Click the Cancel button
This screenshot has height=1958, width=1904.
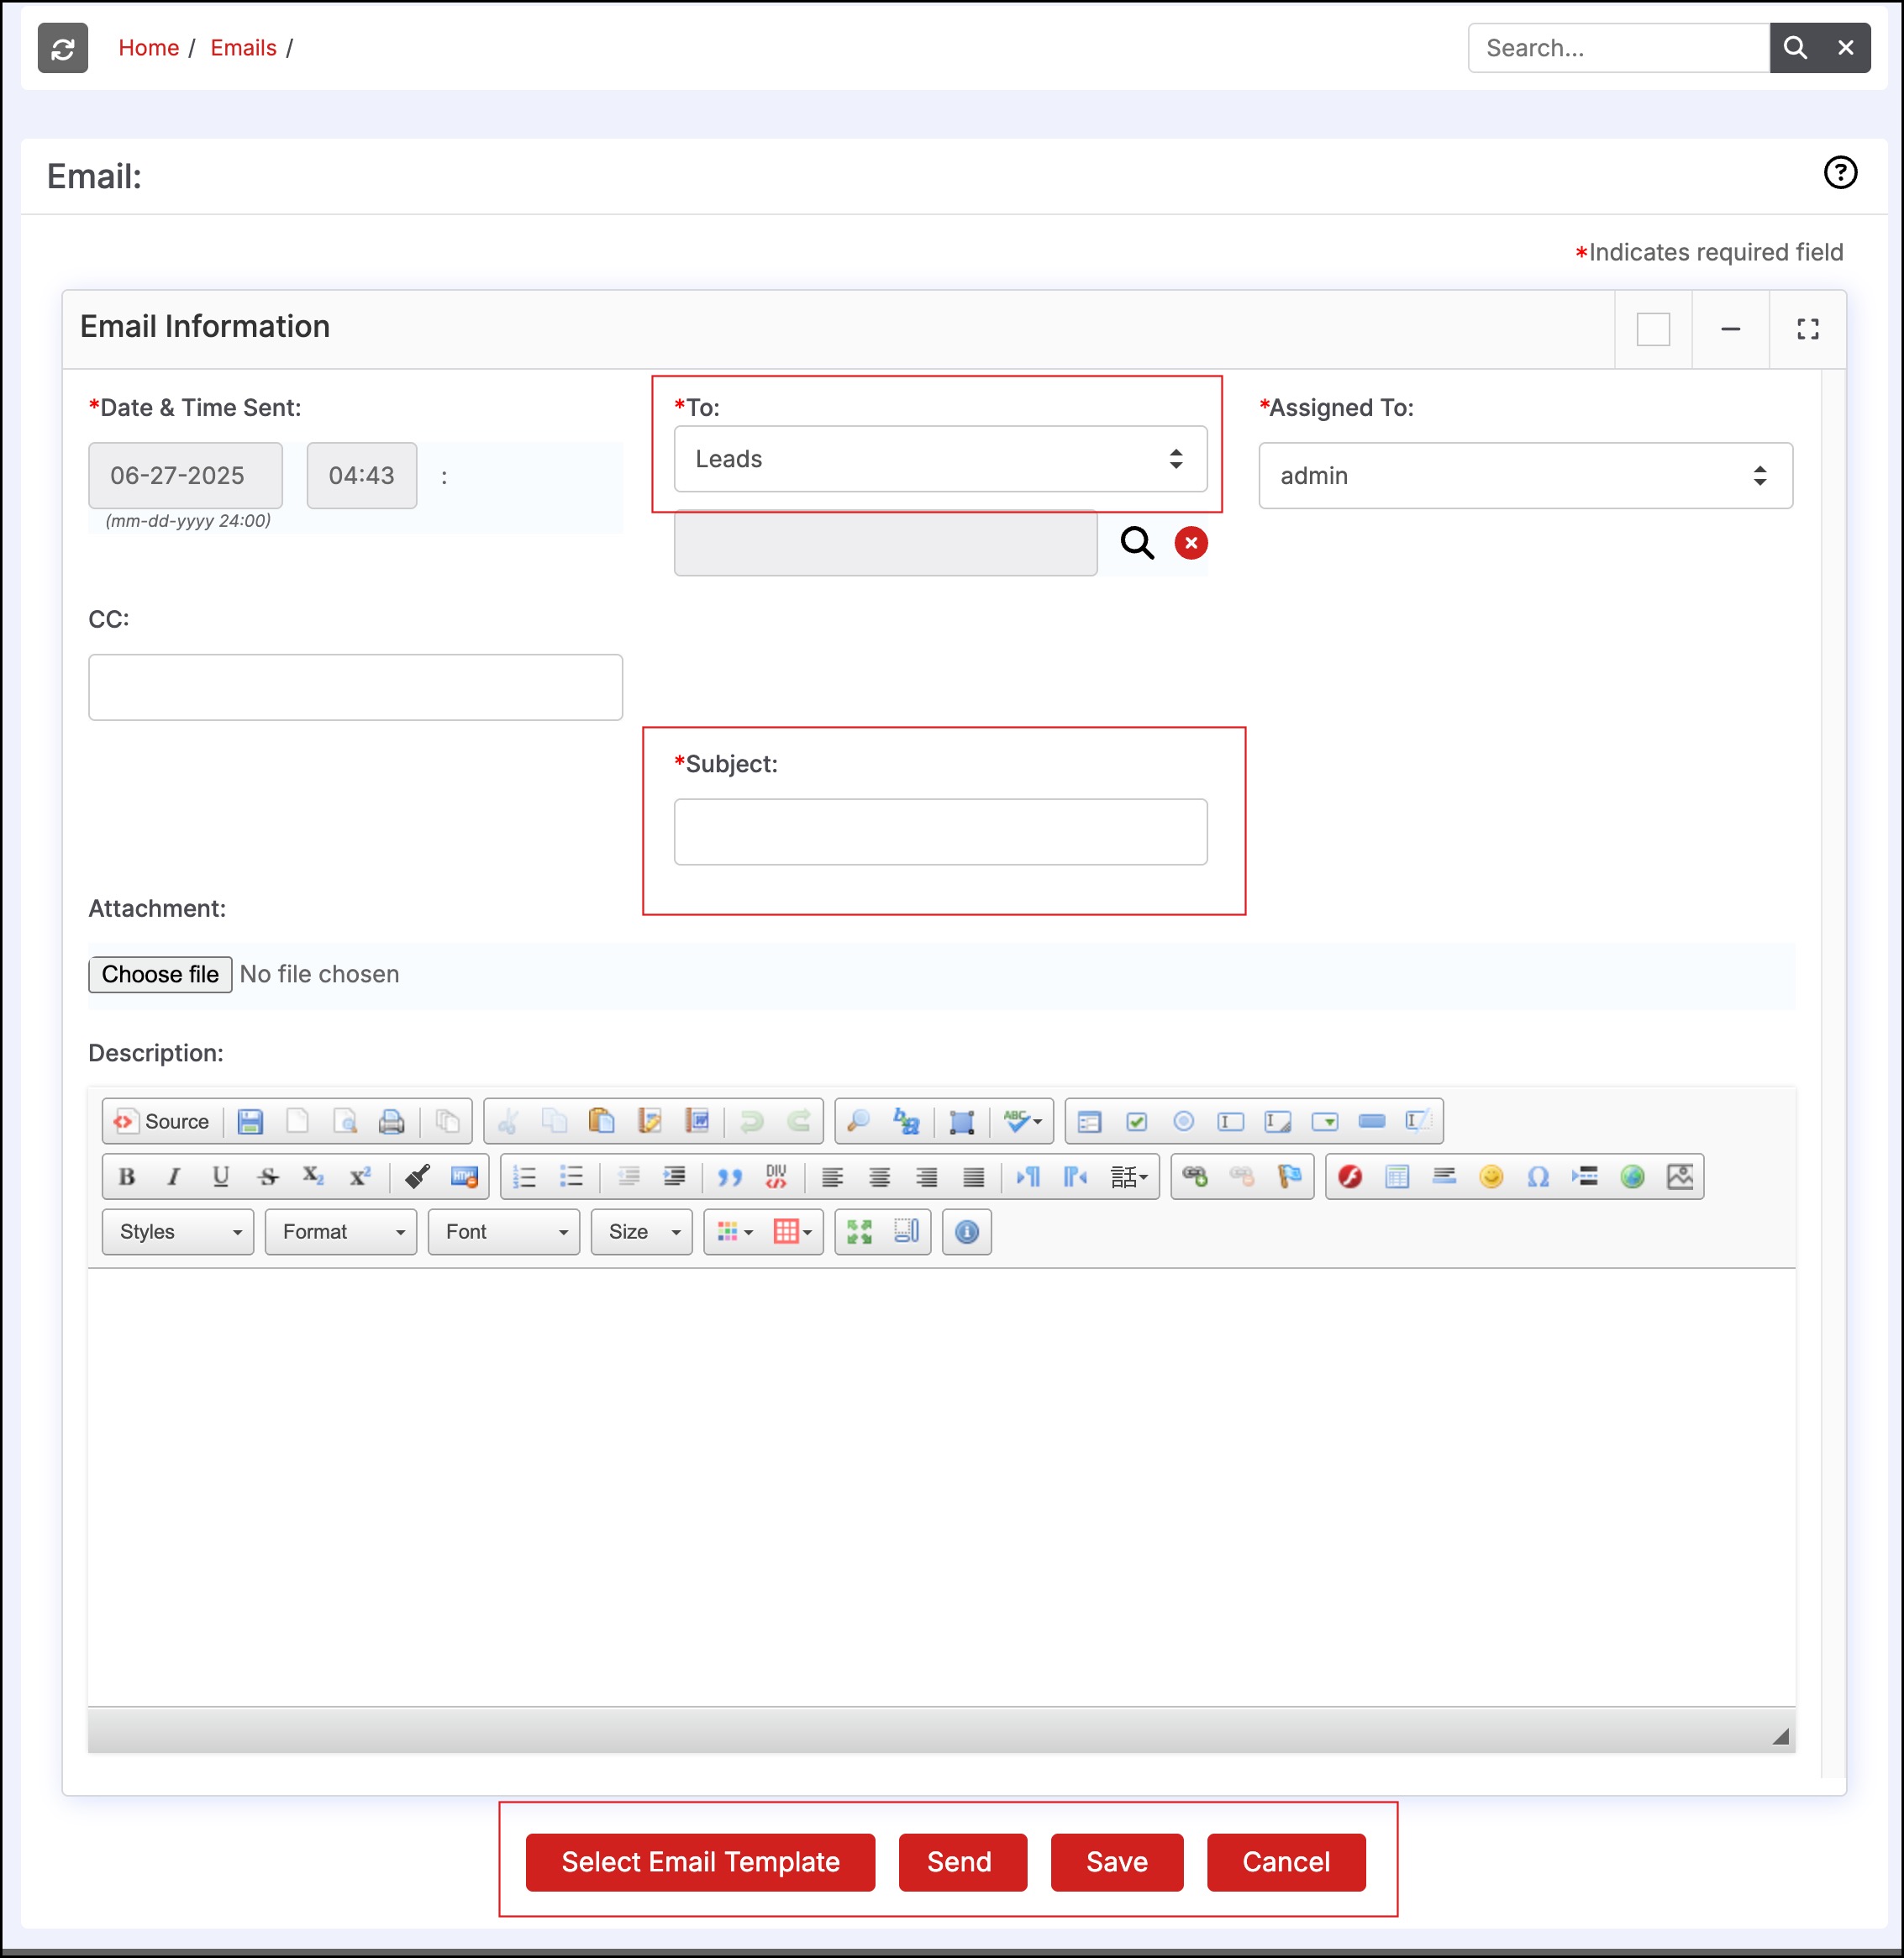coord(1286,1862)
